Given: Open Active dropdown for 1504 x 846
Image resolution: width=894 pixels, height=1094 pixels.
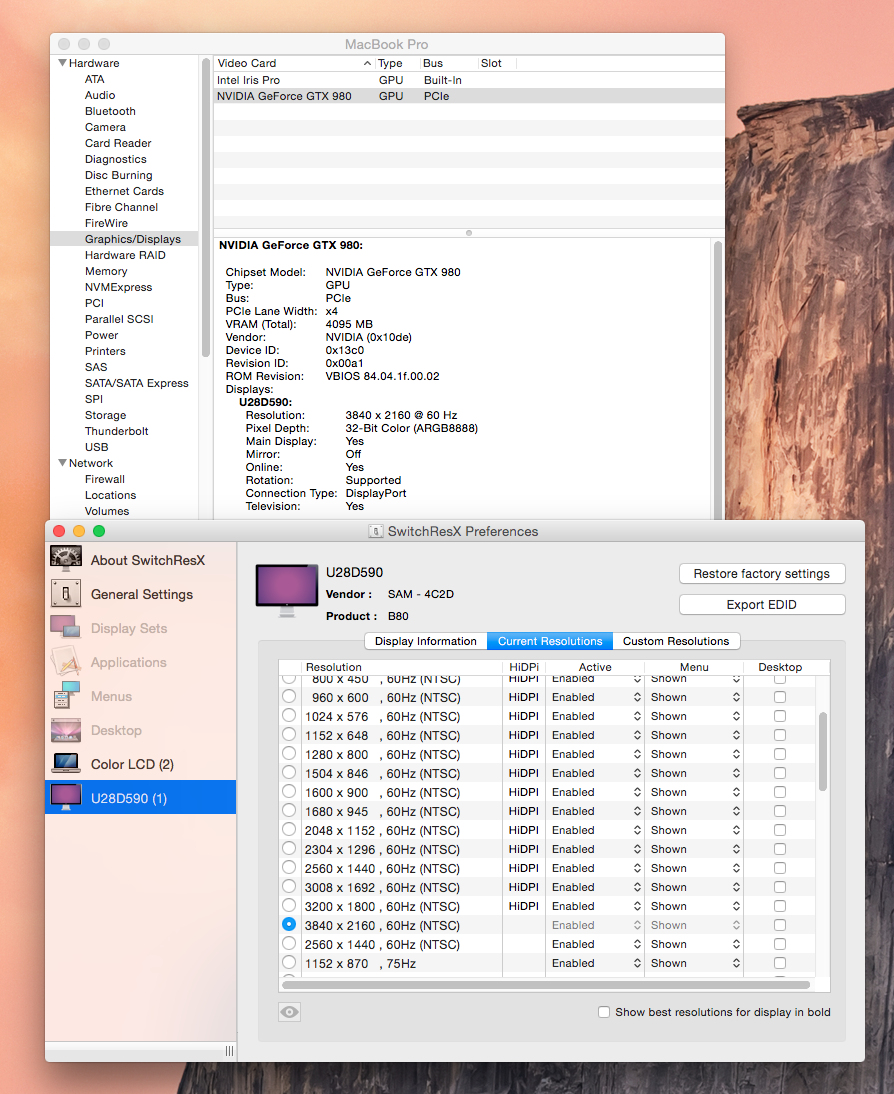Looking at the screenshot, I should [x=595, y=773].
